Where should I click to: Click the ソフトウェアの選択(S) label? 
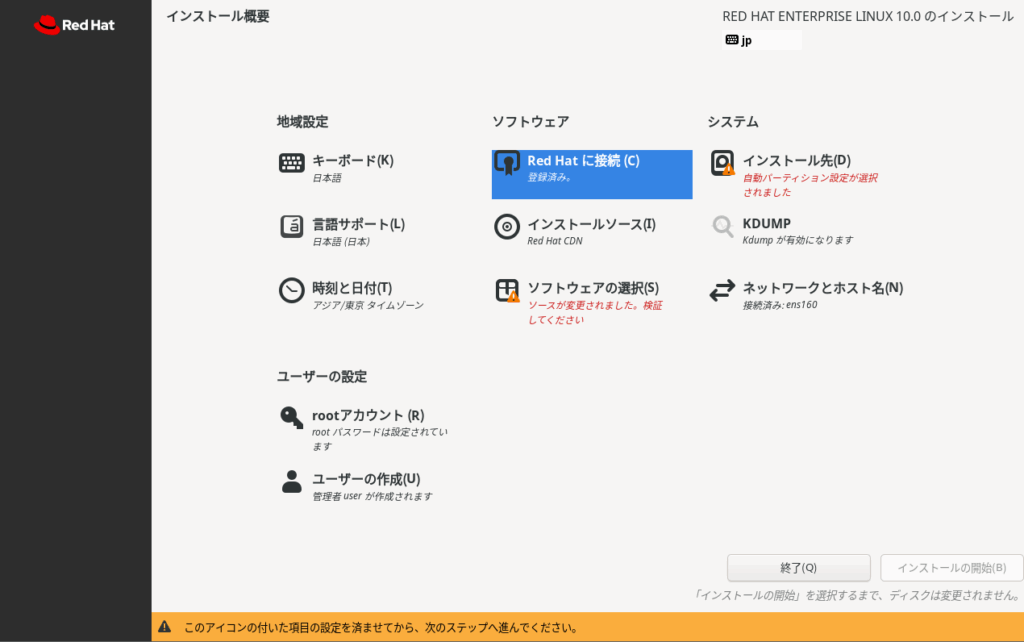tap(593, 288)
